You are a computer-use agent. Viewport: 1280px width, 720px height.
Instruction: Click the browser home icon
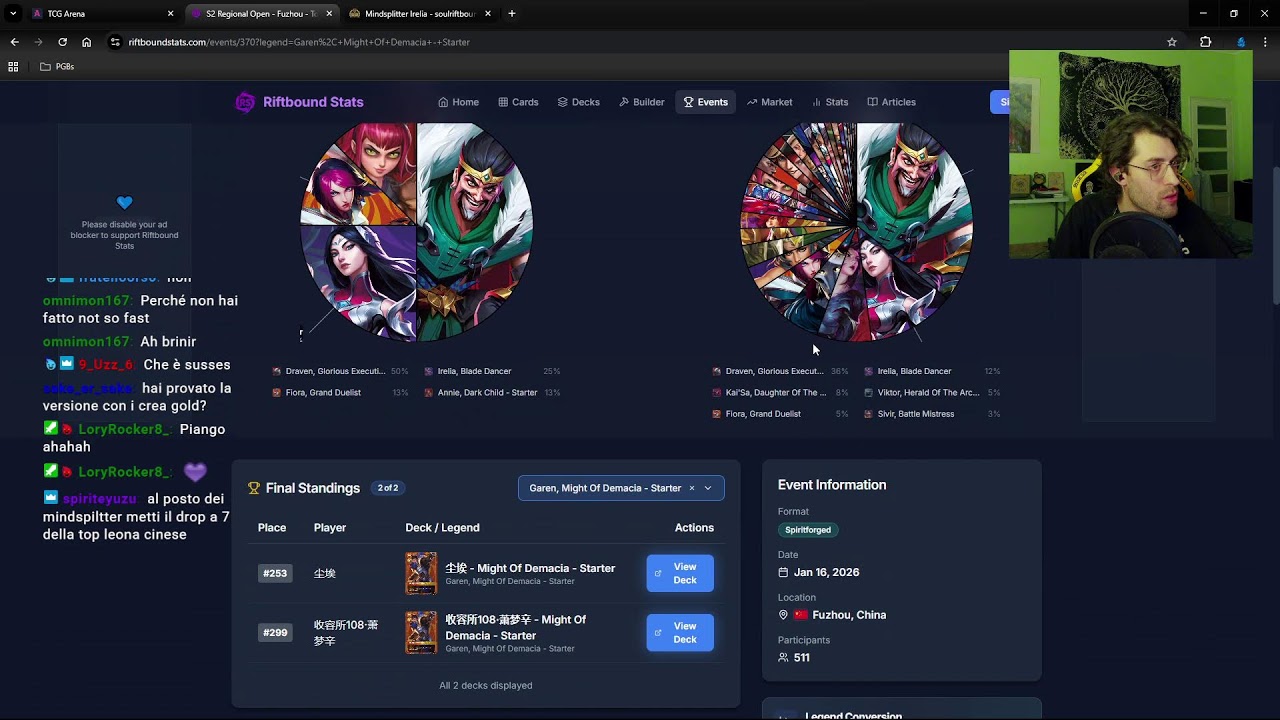pyautogui.click(x=86, y=42)
